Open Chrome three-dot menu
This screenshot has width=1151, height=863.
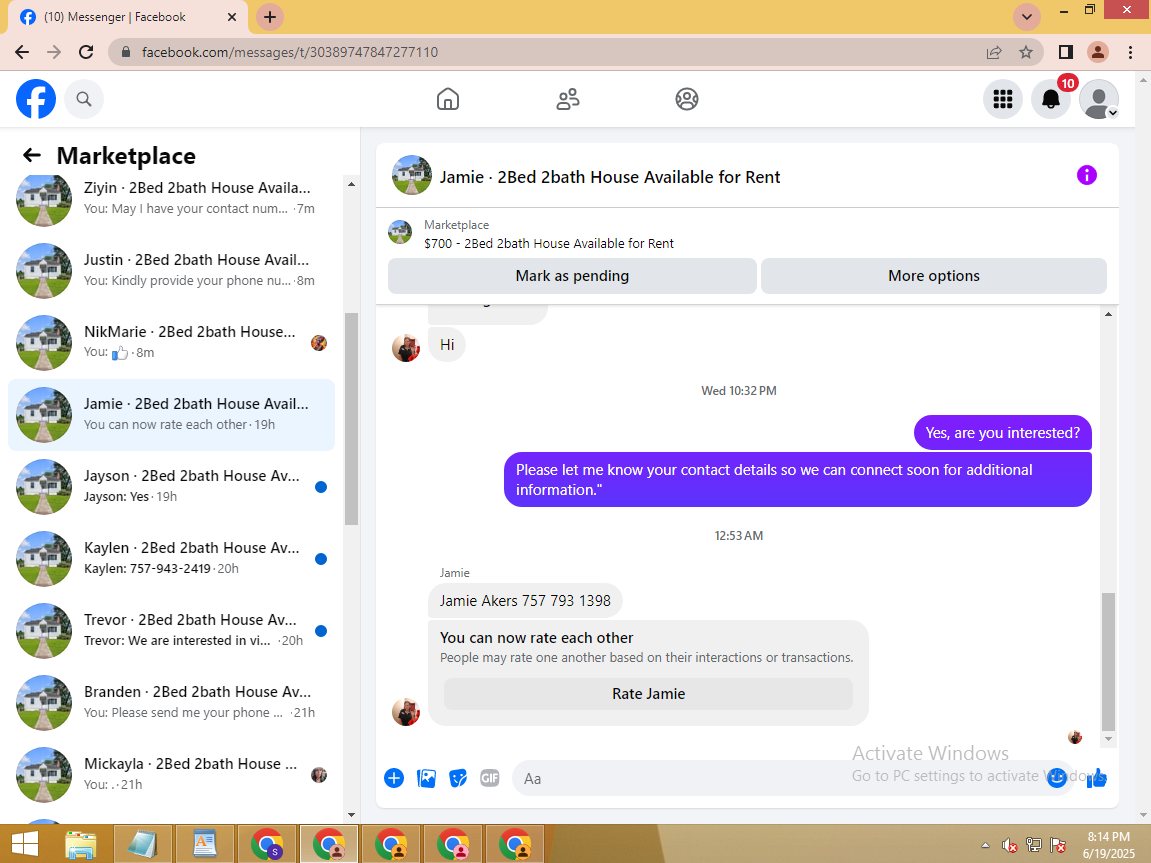1130,52
